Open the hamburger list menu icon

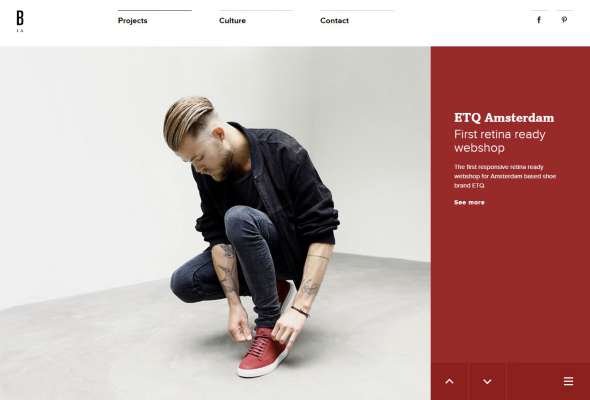(x=568, y=381)
